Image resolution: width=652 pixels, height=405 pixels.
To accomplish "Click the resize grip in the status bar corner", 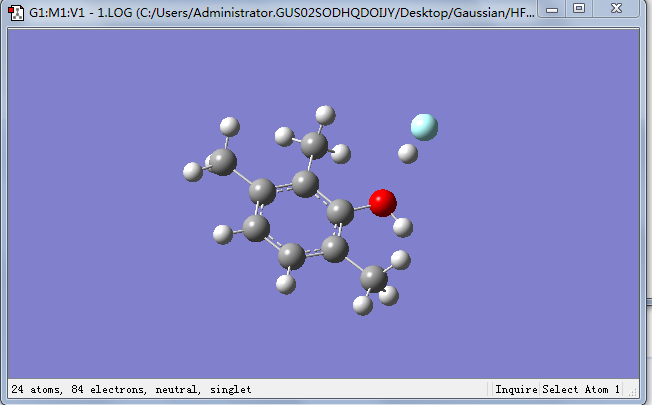I will [x=632, y=391].
